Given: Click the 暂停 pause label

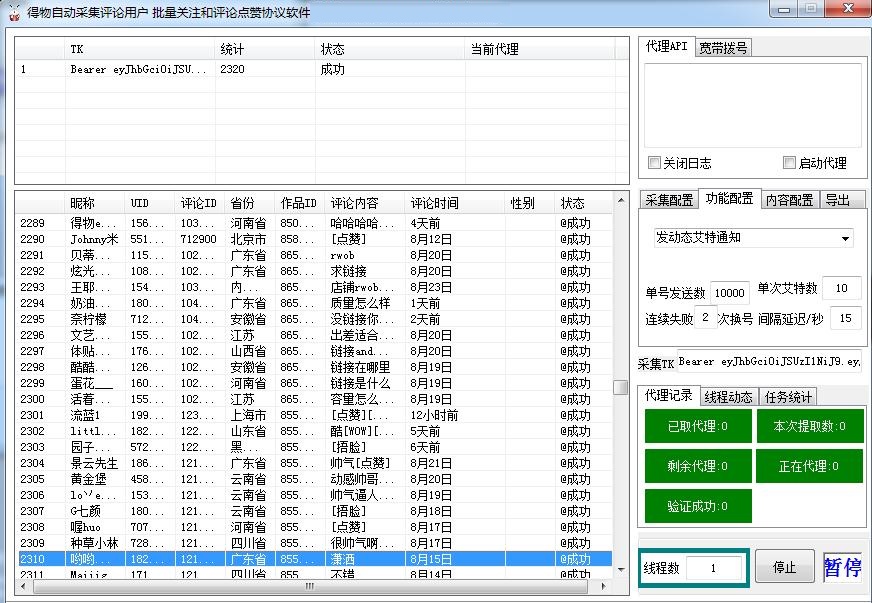Looking at the screenshot, I should 842,568.
